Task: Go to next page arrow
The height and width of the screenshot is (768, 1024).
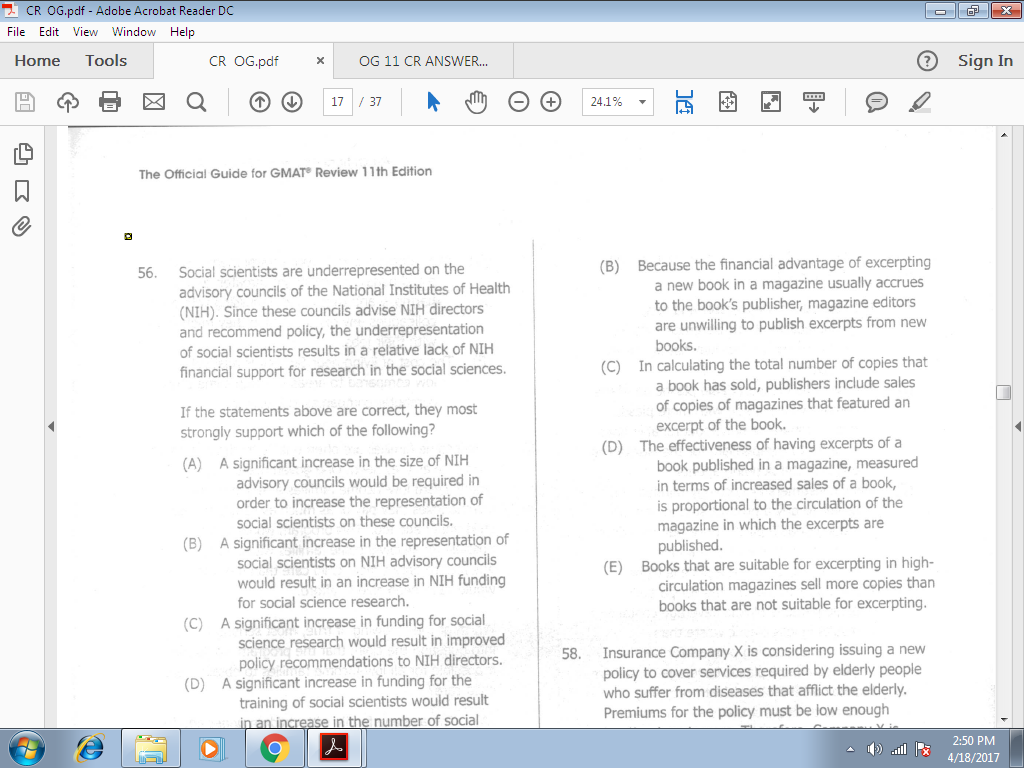Action: point(292,102)
